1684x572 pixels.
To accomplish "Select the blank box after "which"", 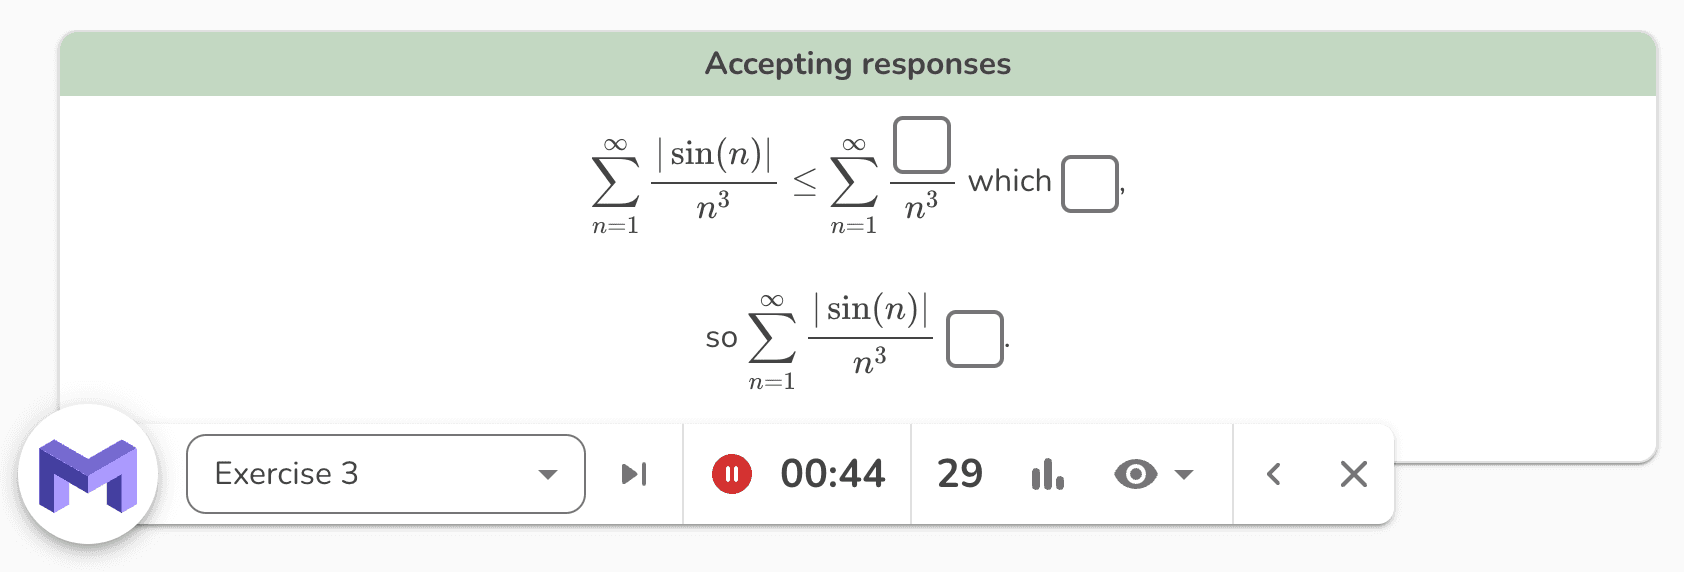I will click(1089, 184).
